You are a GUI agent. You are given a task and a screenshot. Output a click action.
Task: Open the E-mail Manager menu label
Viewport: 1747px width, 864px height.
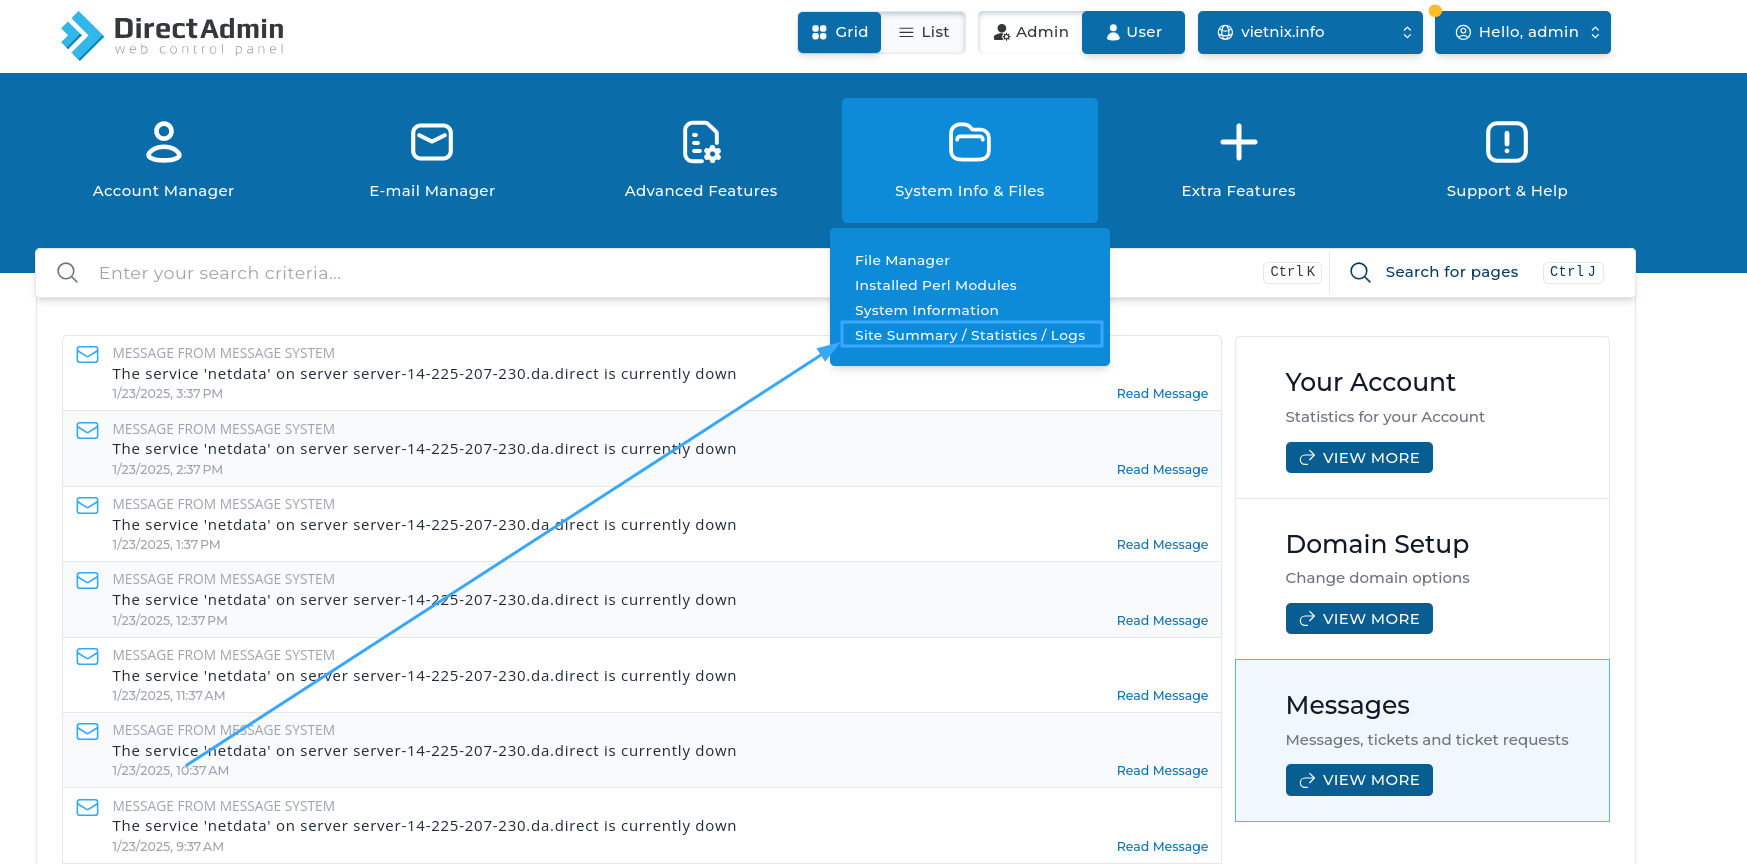[x=432, y=191]
